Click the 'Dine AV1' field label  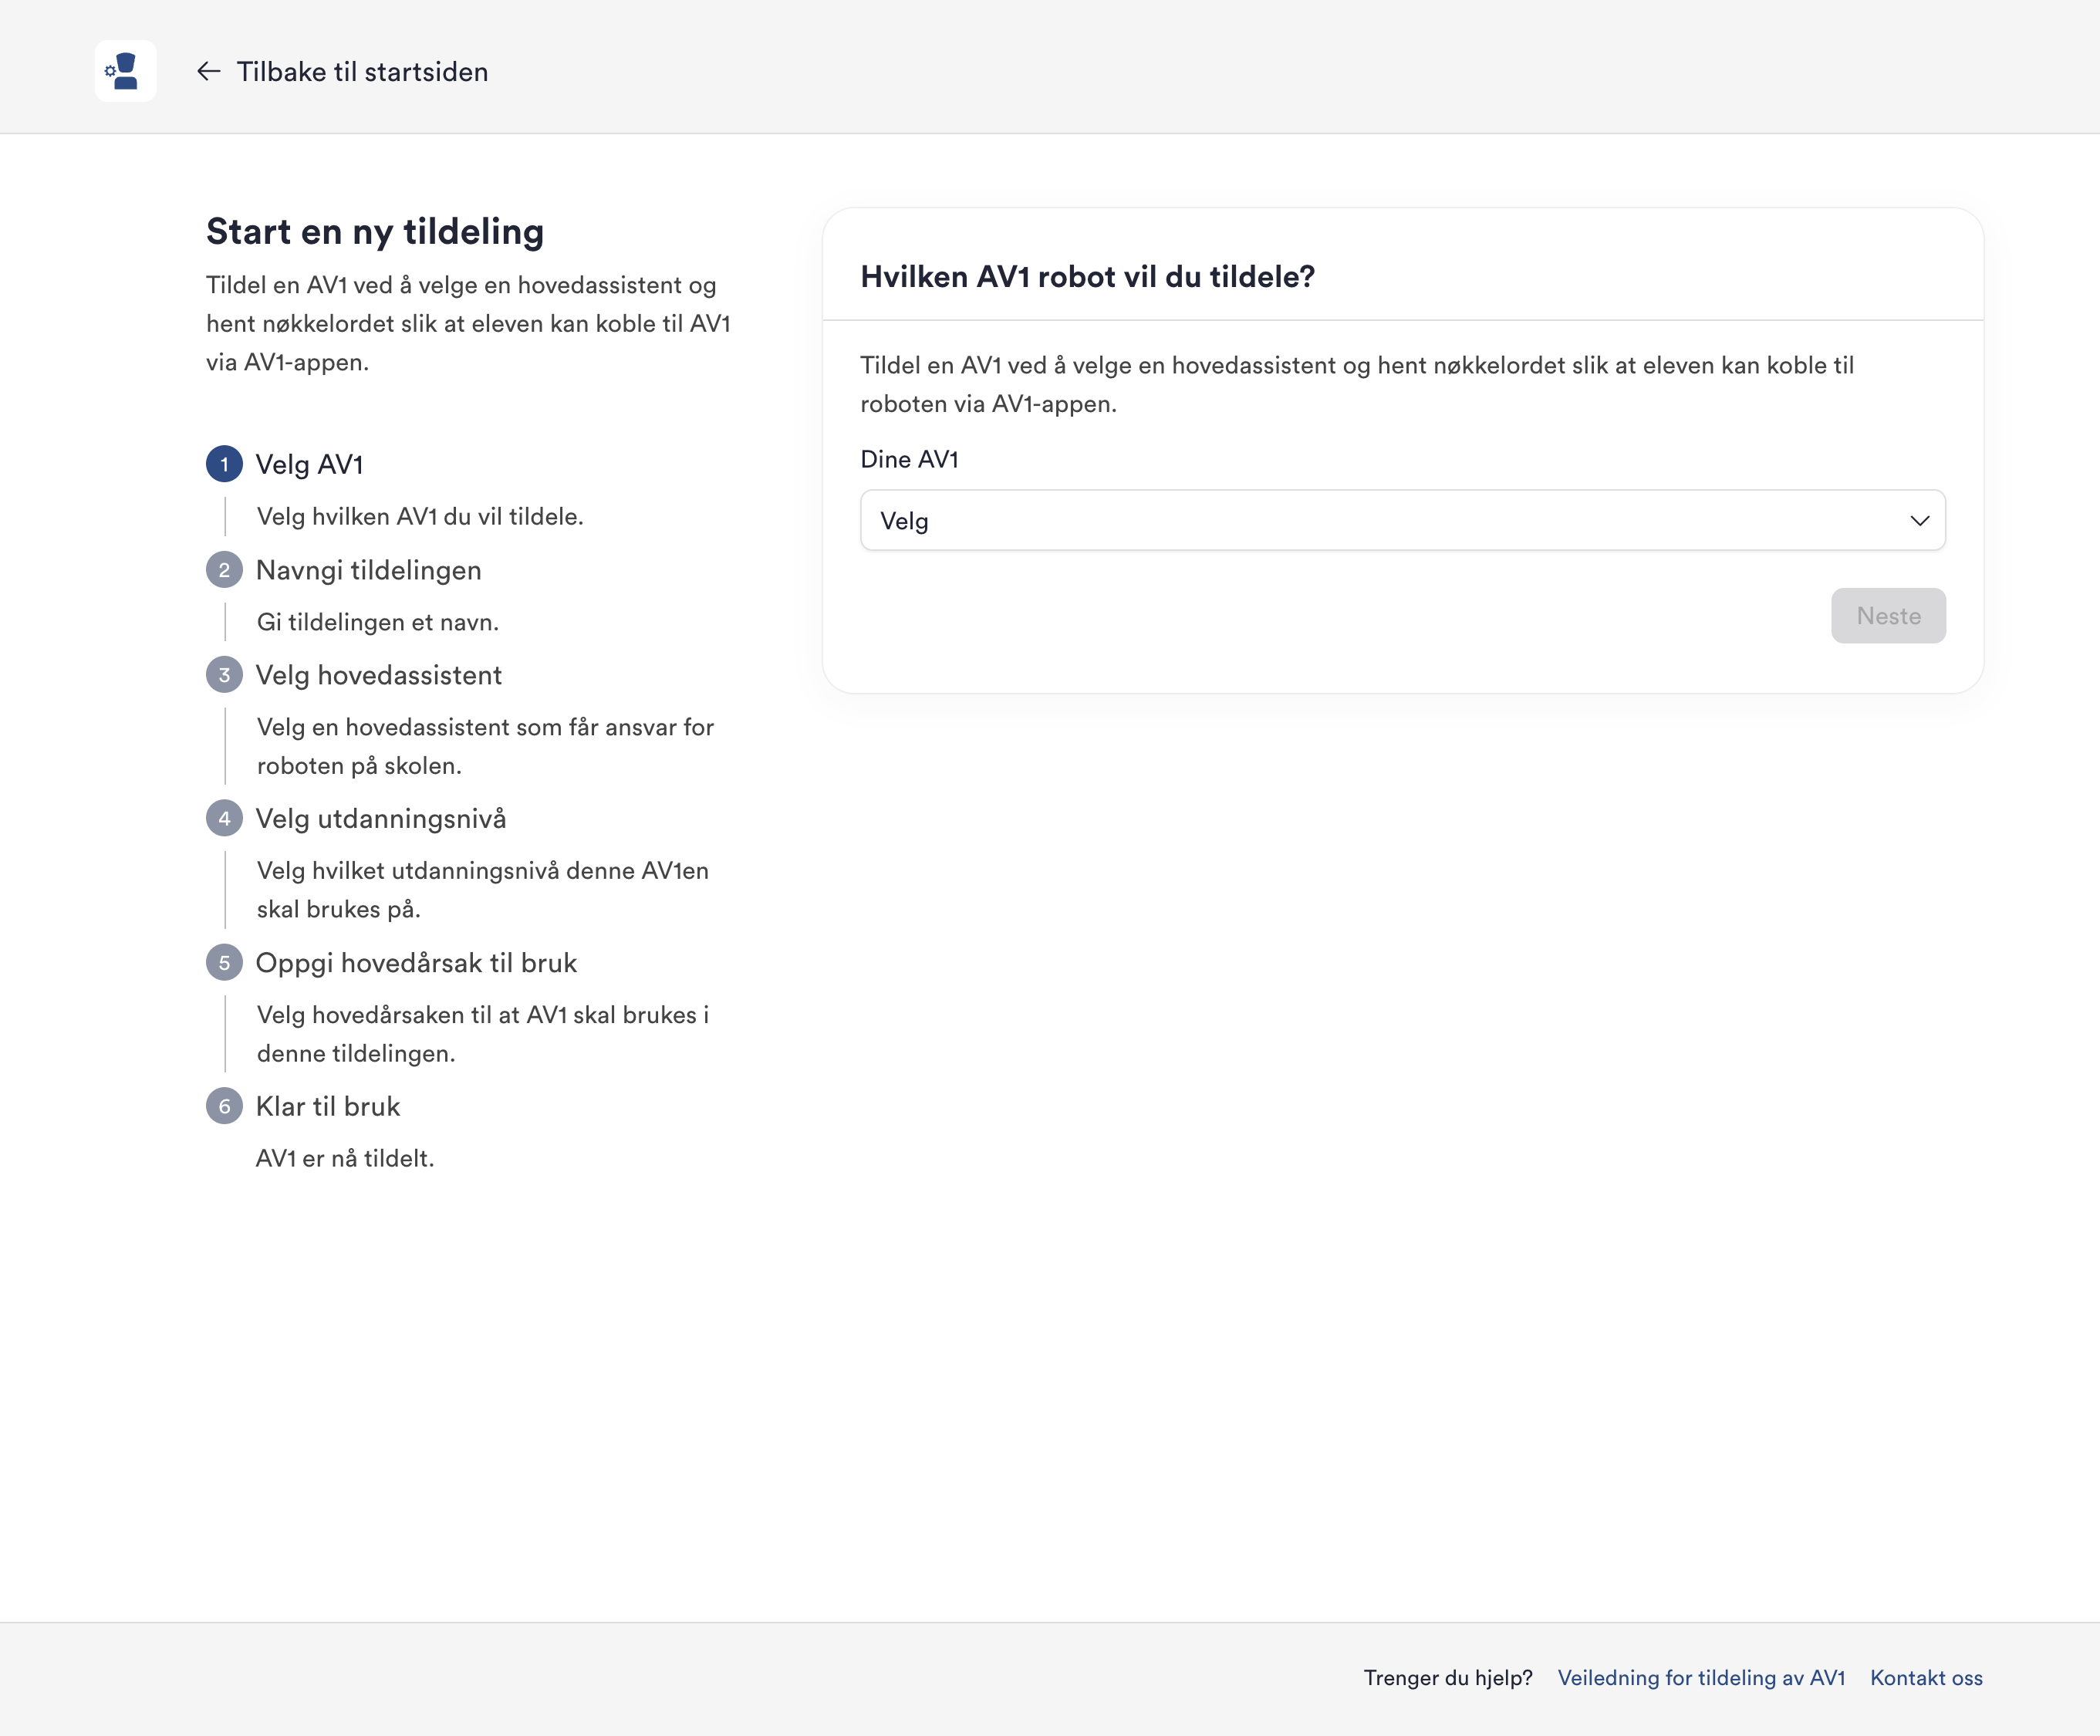(909, 459)
